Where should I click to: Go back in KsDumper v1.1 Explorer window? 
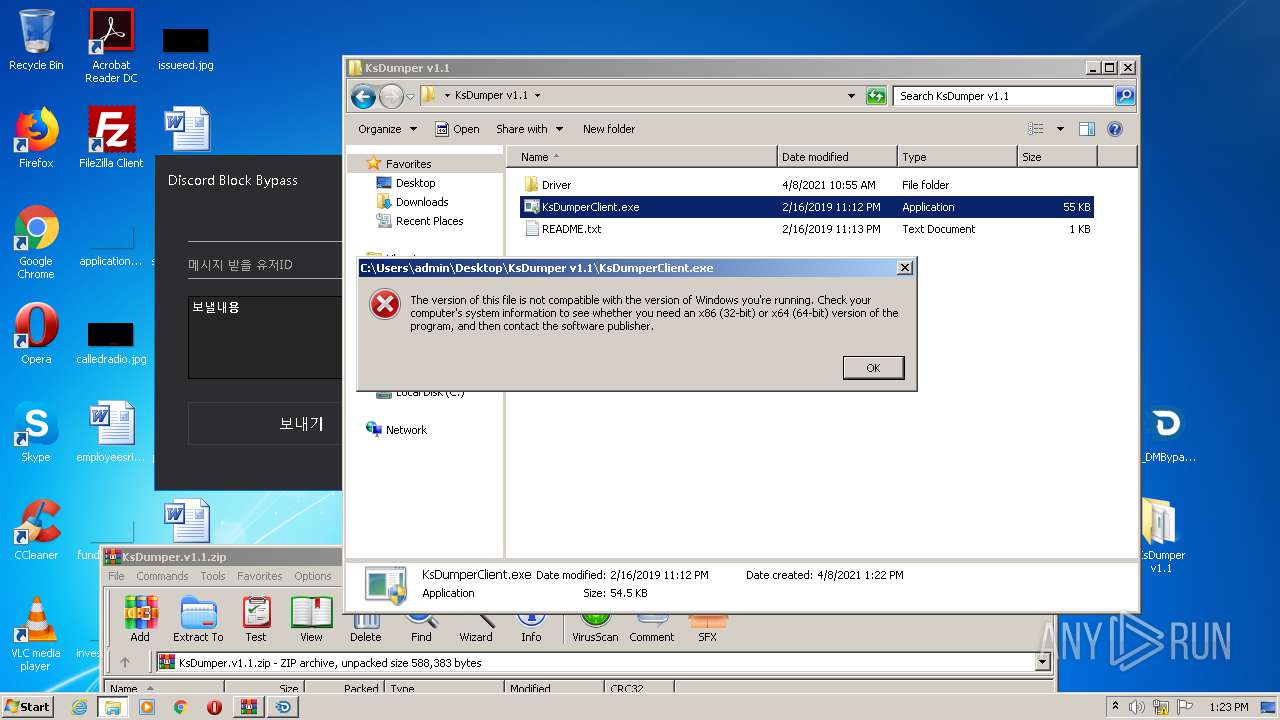click(x=363, y=96)
